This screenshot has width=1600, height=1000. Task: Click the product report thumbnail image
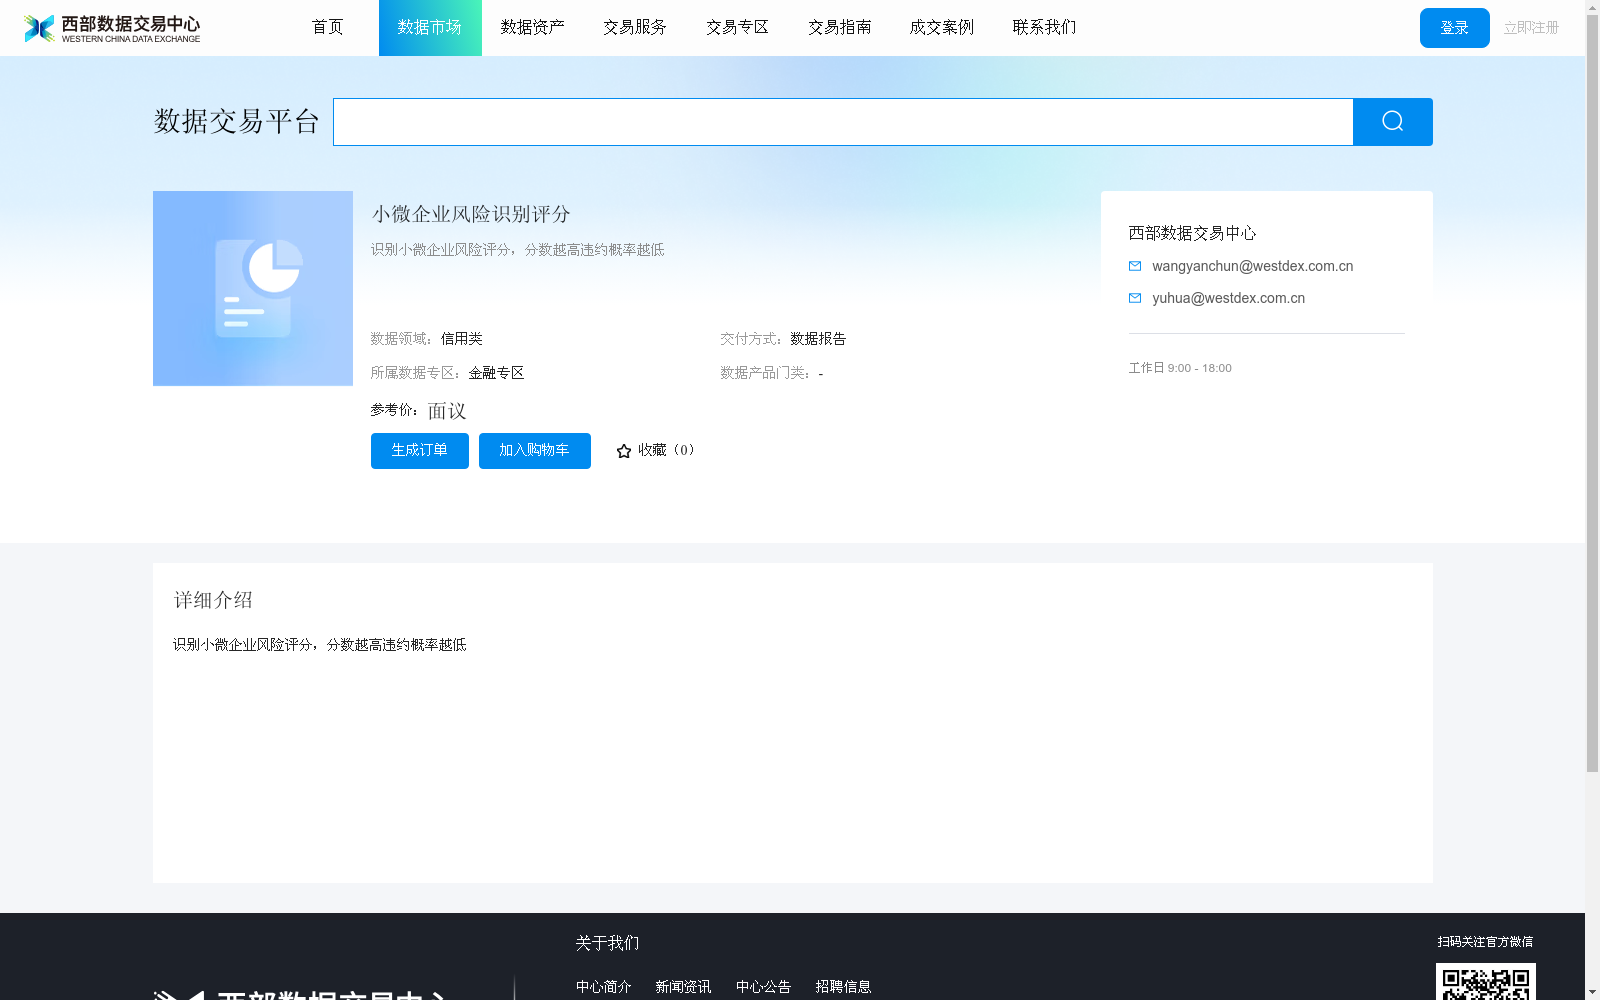click(253, 288)
